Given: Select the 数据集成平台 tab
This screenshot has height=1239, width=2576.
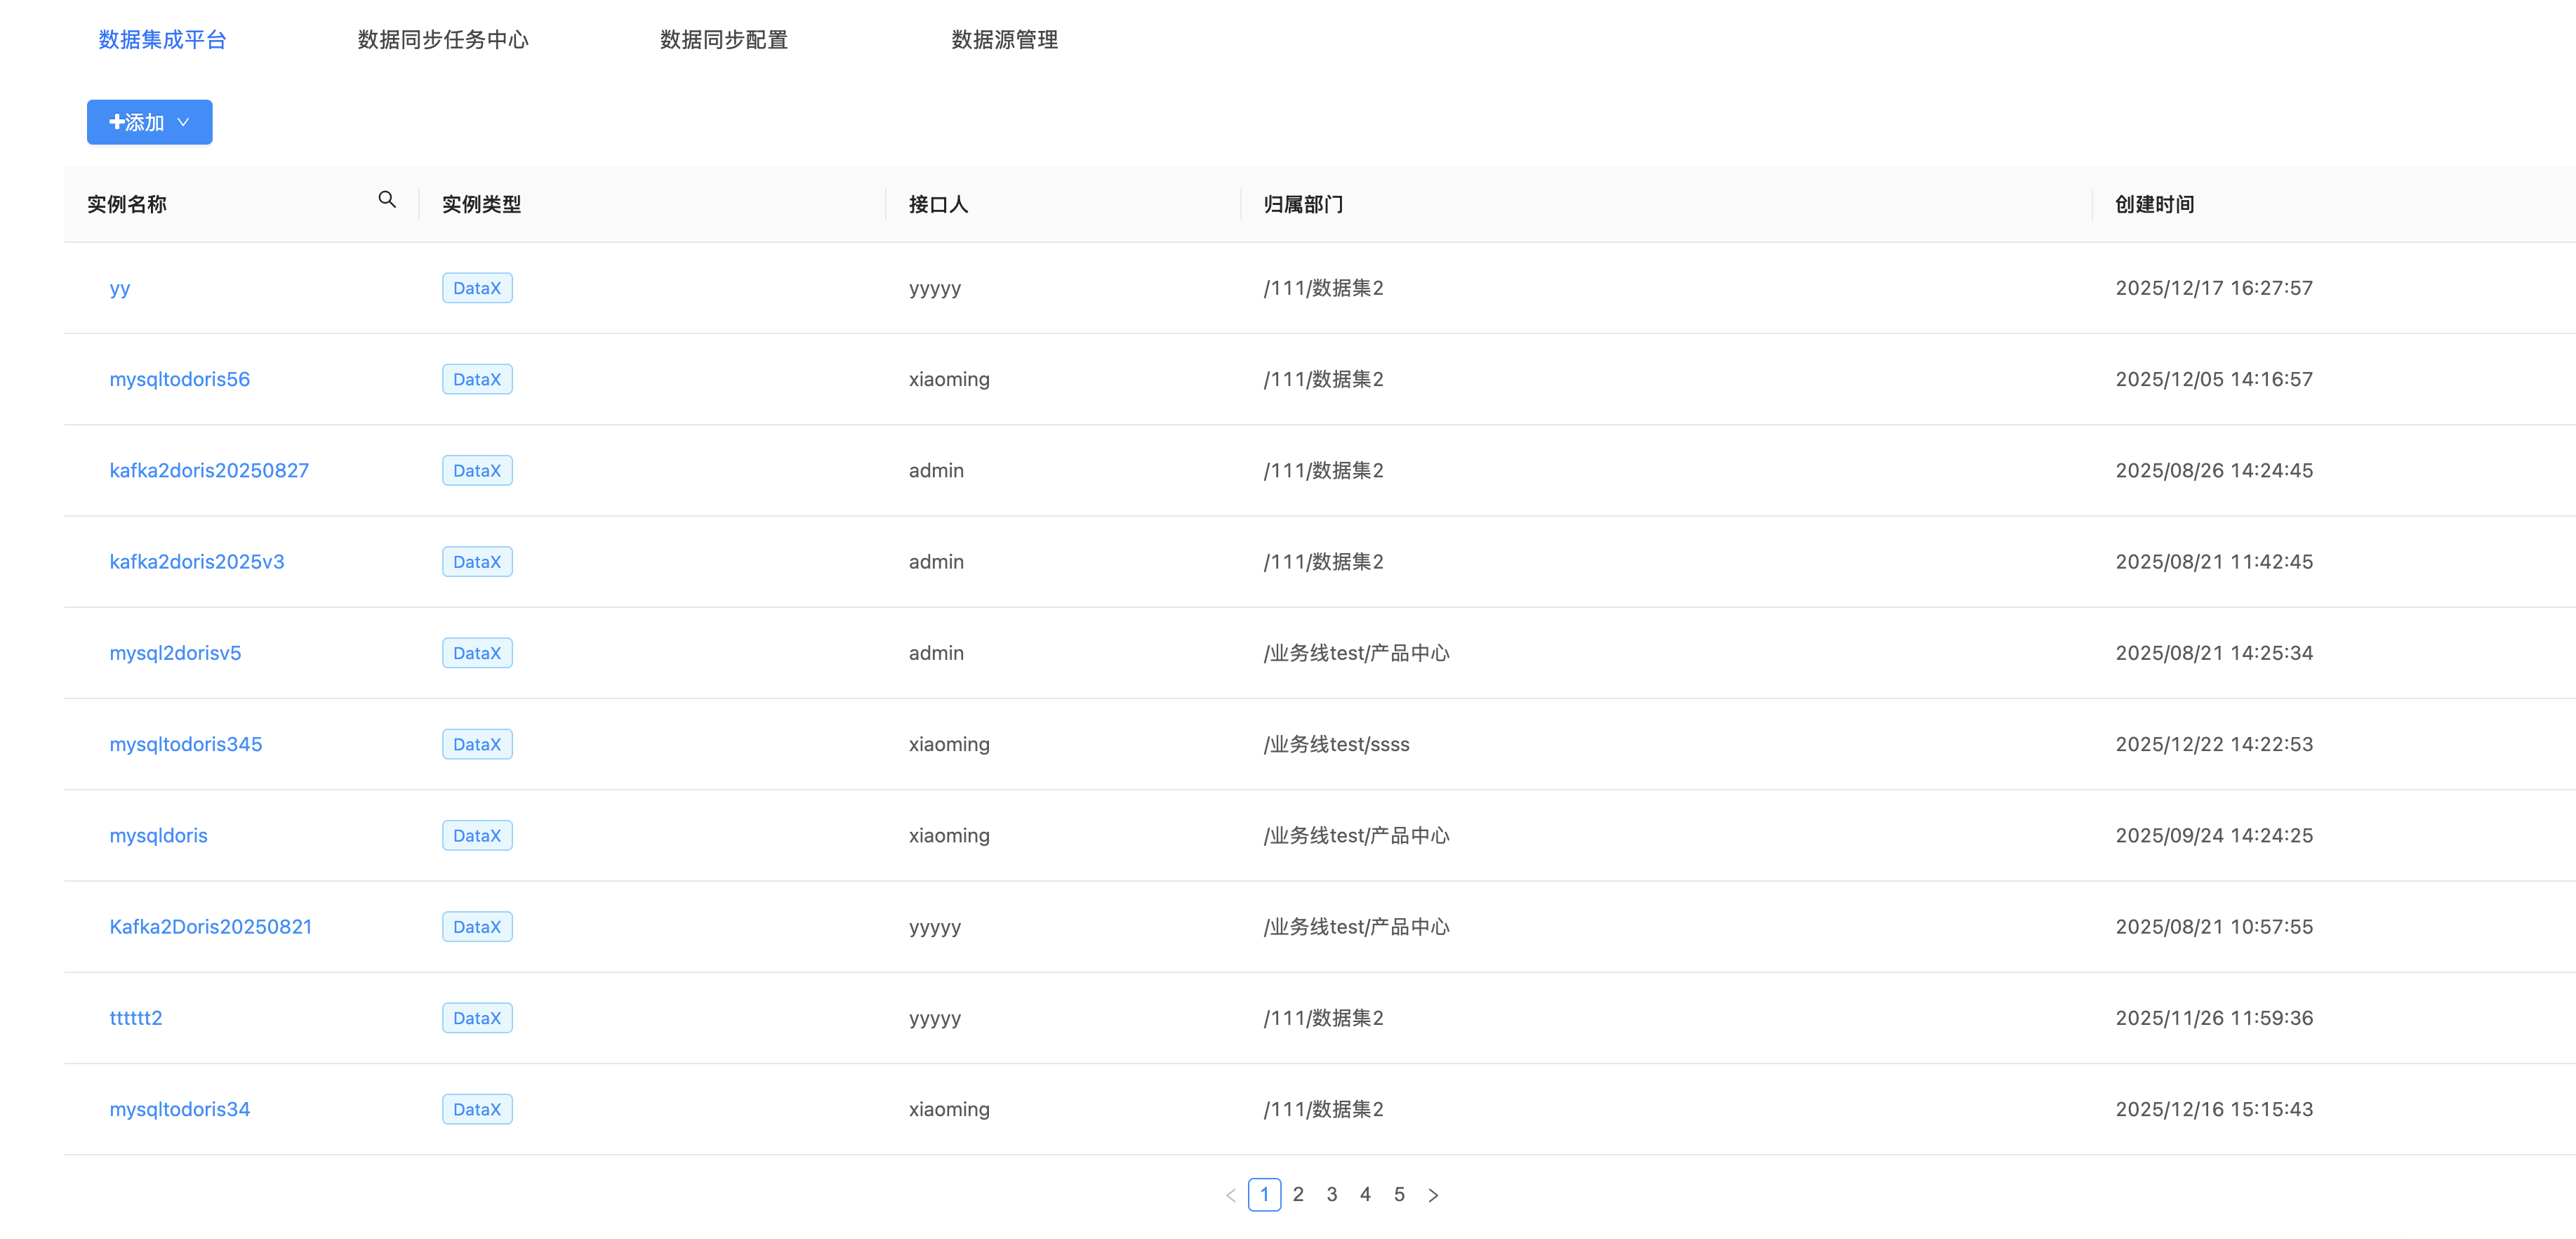Looking at the screenshot, I should pyautogui.click(x=162, y=39).
